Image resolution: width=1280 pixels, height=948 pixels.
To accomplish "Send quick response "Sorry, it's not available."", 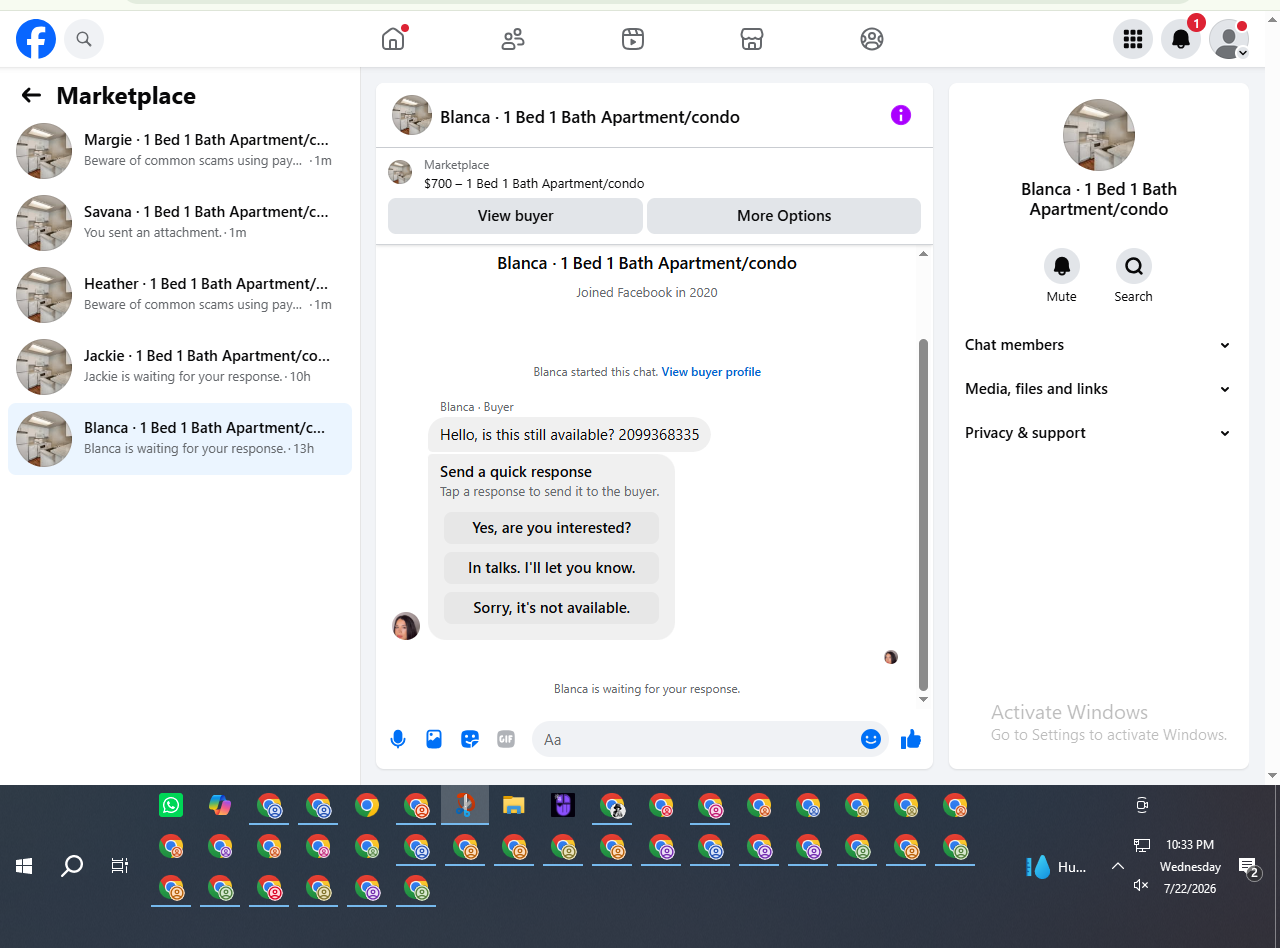I will click(x=552, y=608).
